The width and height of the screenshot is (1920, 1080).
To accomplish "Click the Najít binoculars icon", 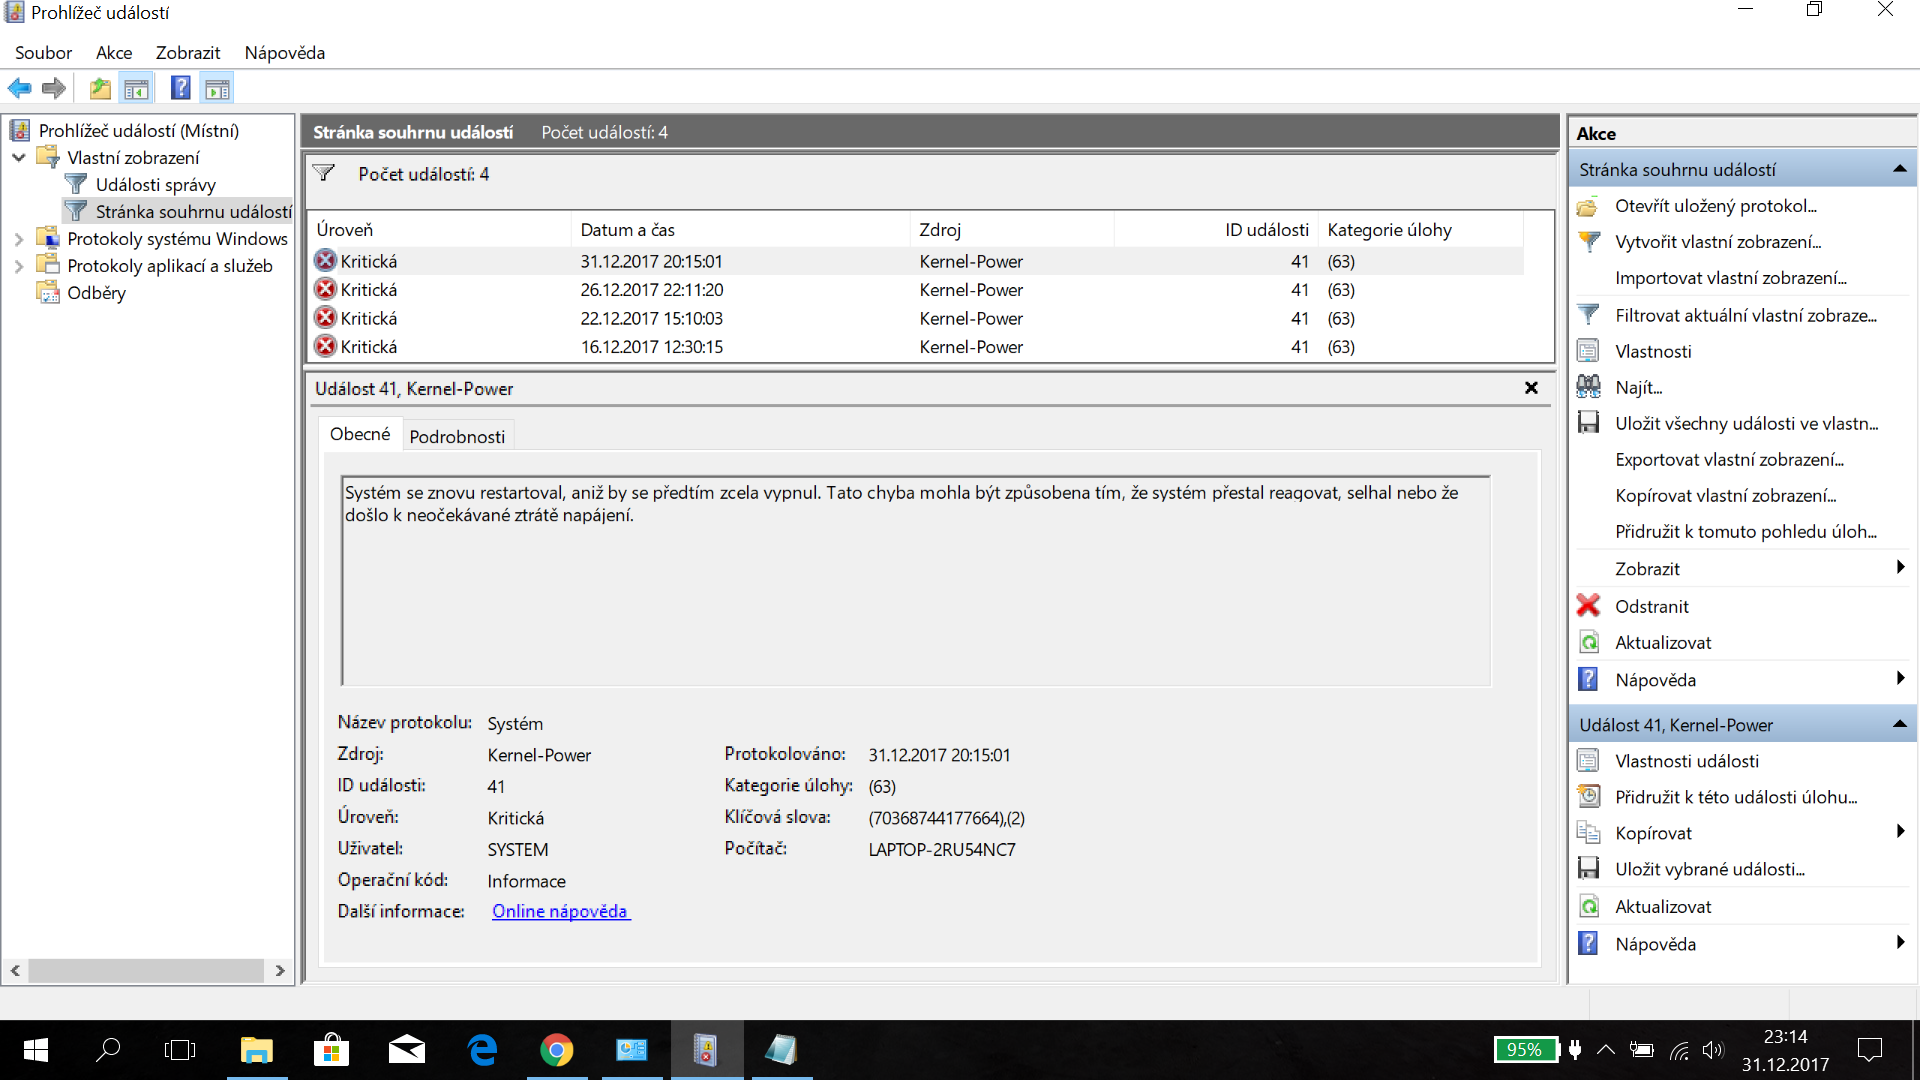I will pyautogui.click(x=1588, y=387).
